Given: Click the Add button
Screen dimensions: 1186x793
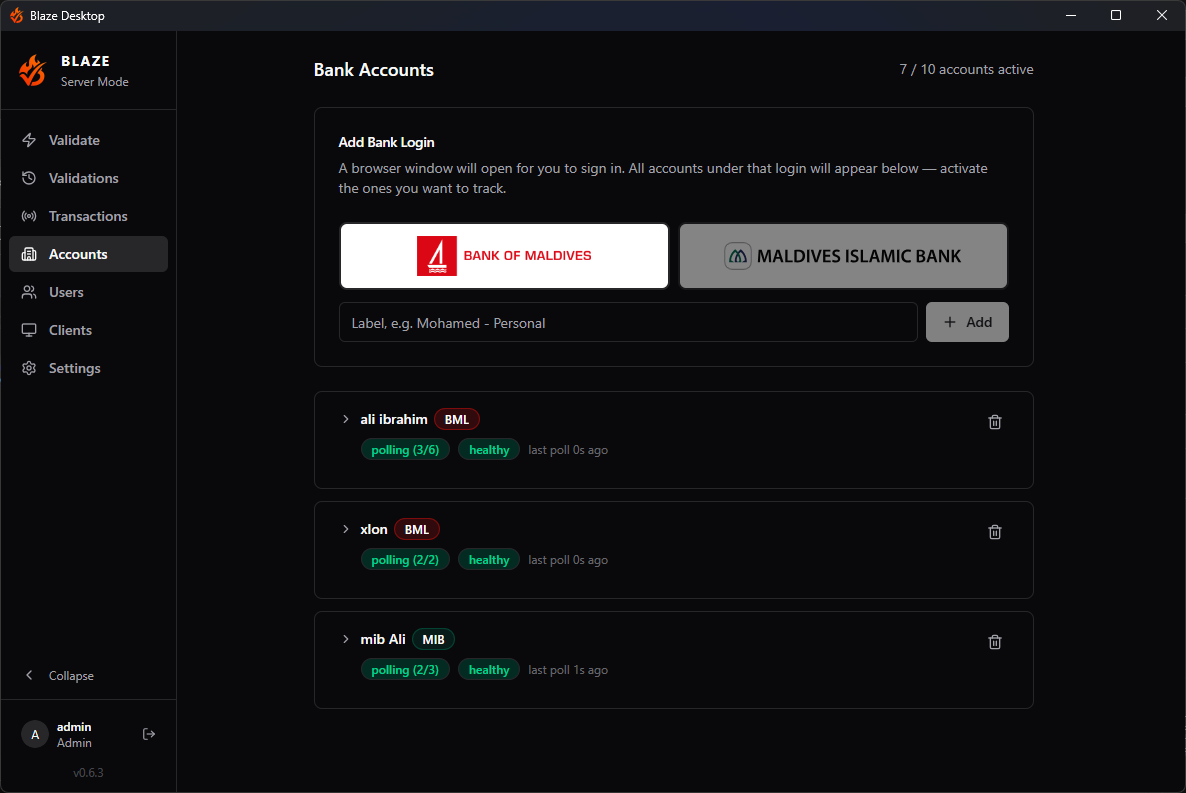Looking at the screenshot, I should 967,321.
